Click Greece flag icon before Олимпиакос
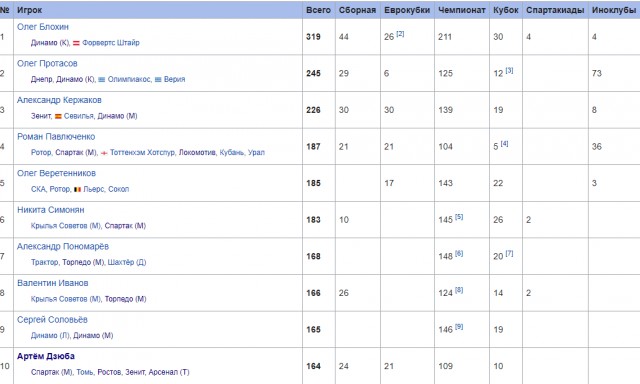Image resolution: width=640 pixels, height=384 pixels. pyautogui.click(x=102, y=80)
